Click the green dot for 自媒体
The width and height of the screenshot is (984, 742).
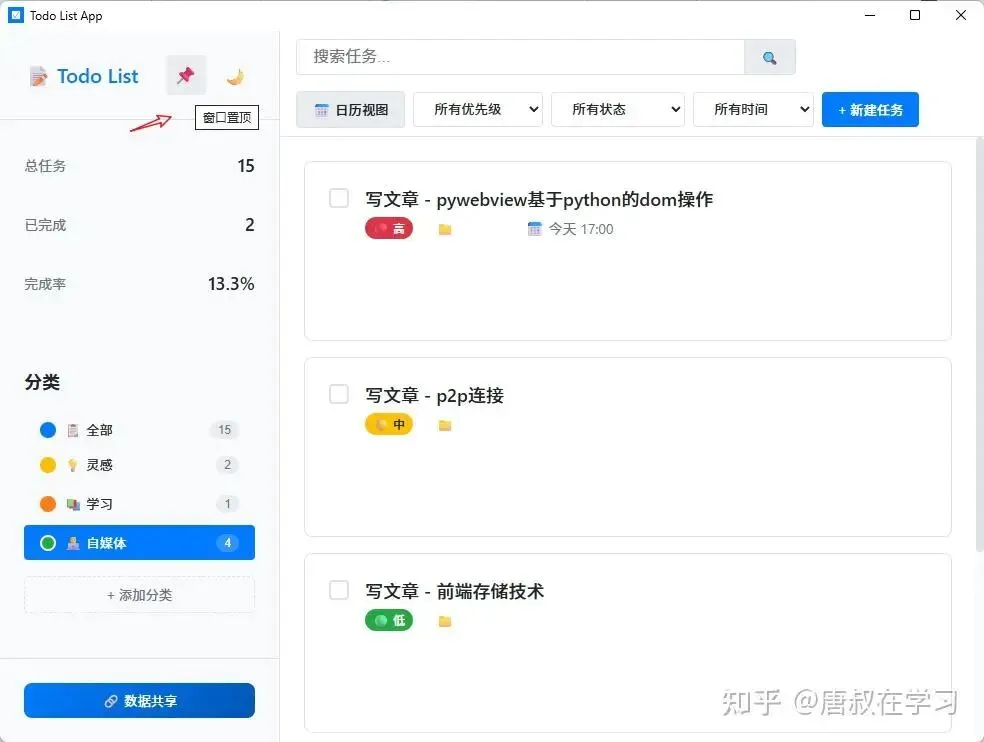click(x=48, y=543)
